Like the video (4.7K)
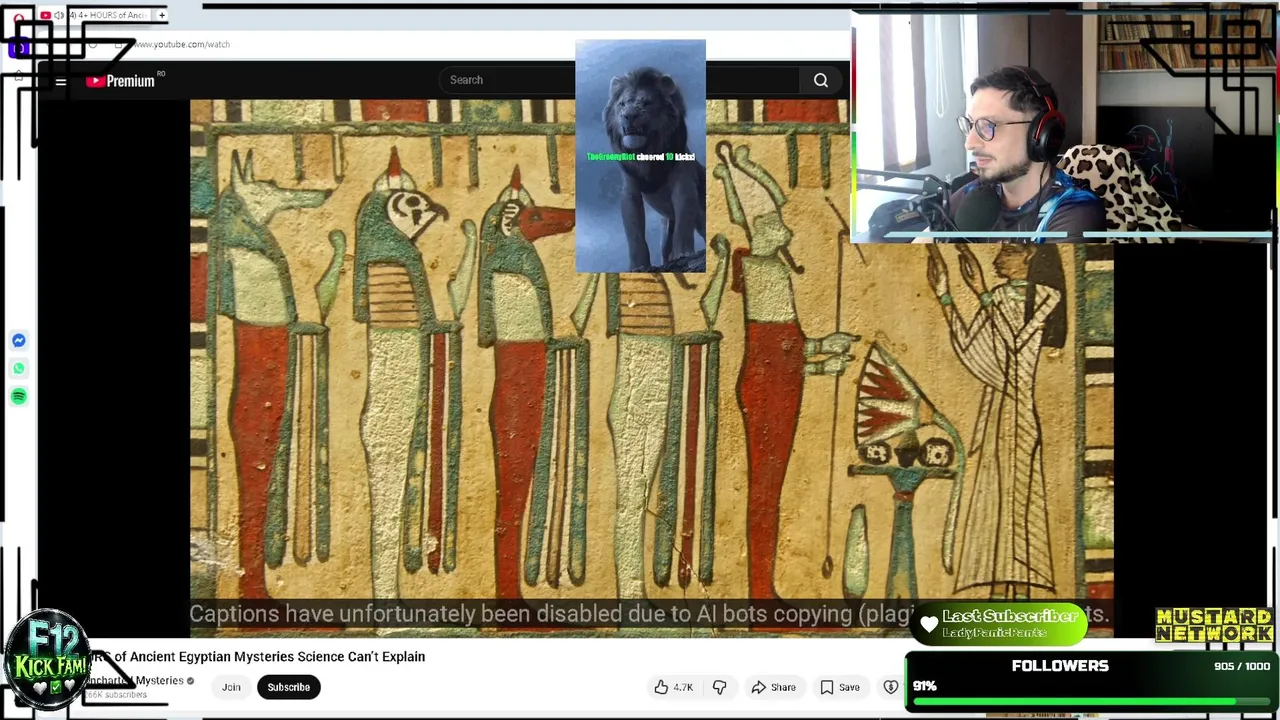 (673, 687)
